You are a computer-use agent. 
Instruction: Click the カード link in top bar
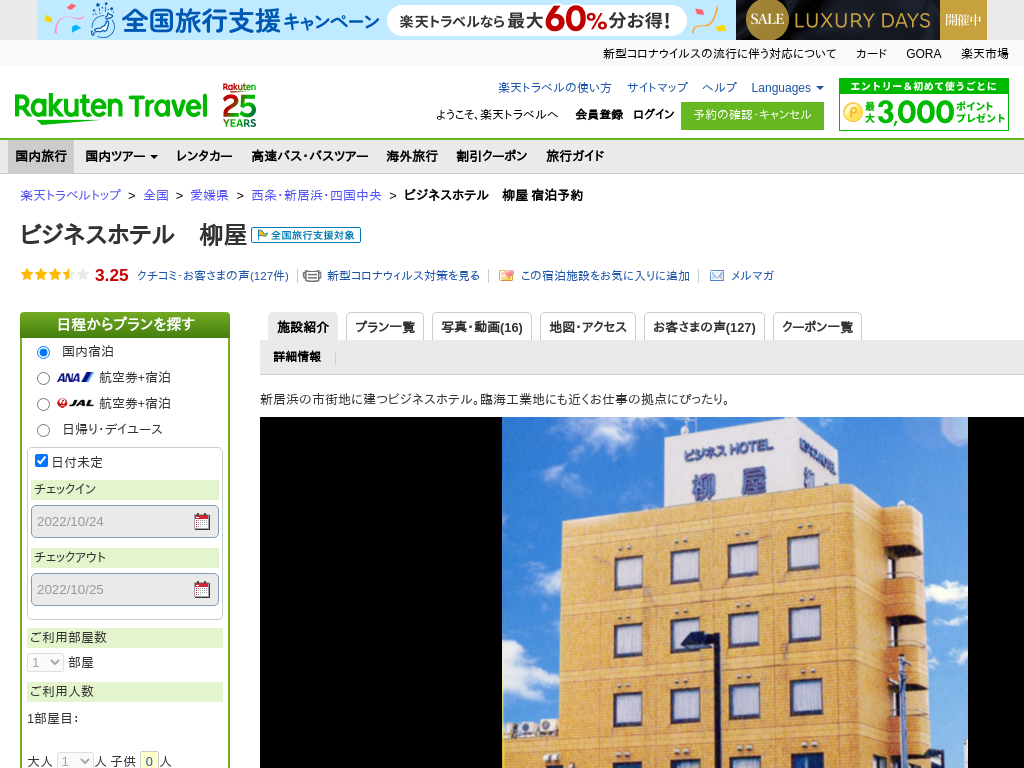tap(871, 54)
